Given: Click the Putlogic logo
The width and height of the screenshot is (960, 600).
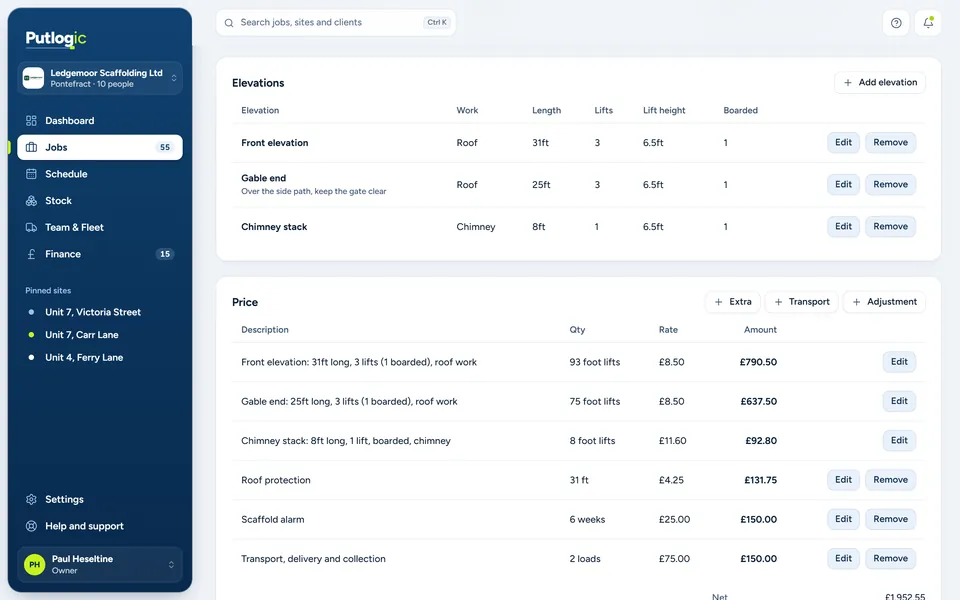Looking at the screenshot, I should coord(56,39).
